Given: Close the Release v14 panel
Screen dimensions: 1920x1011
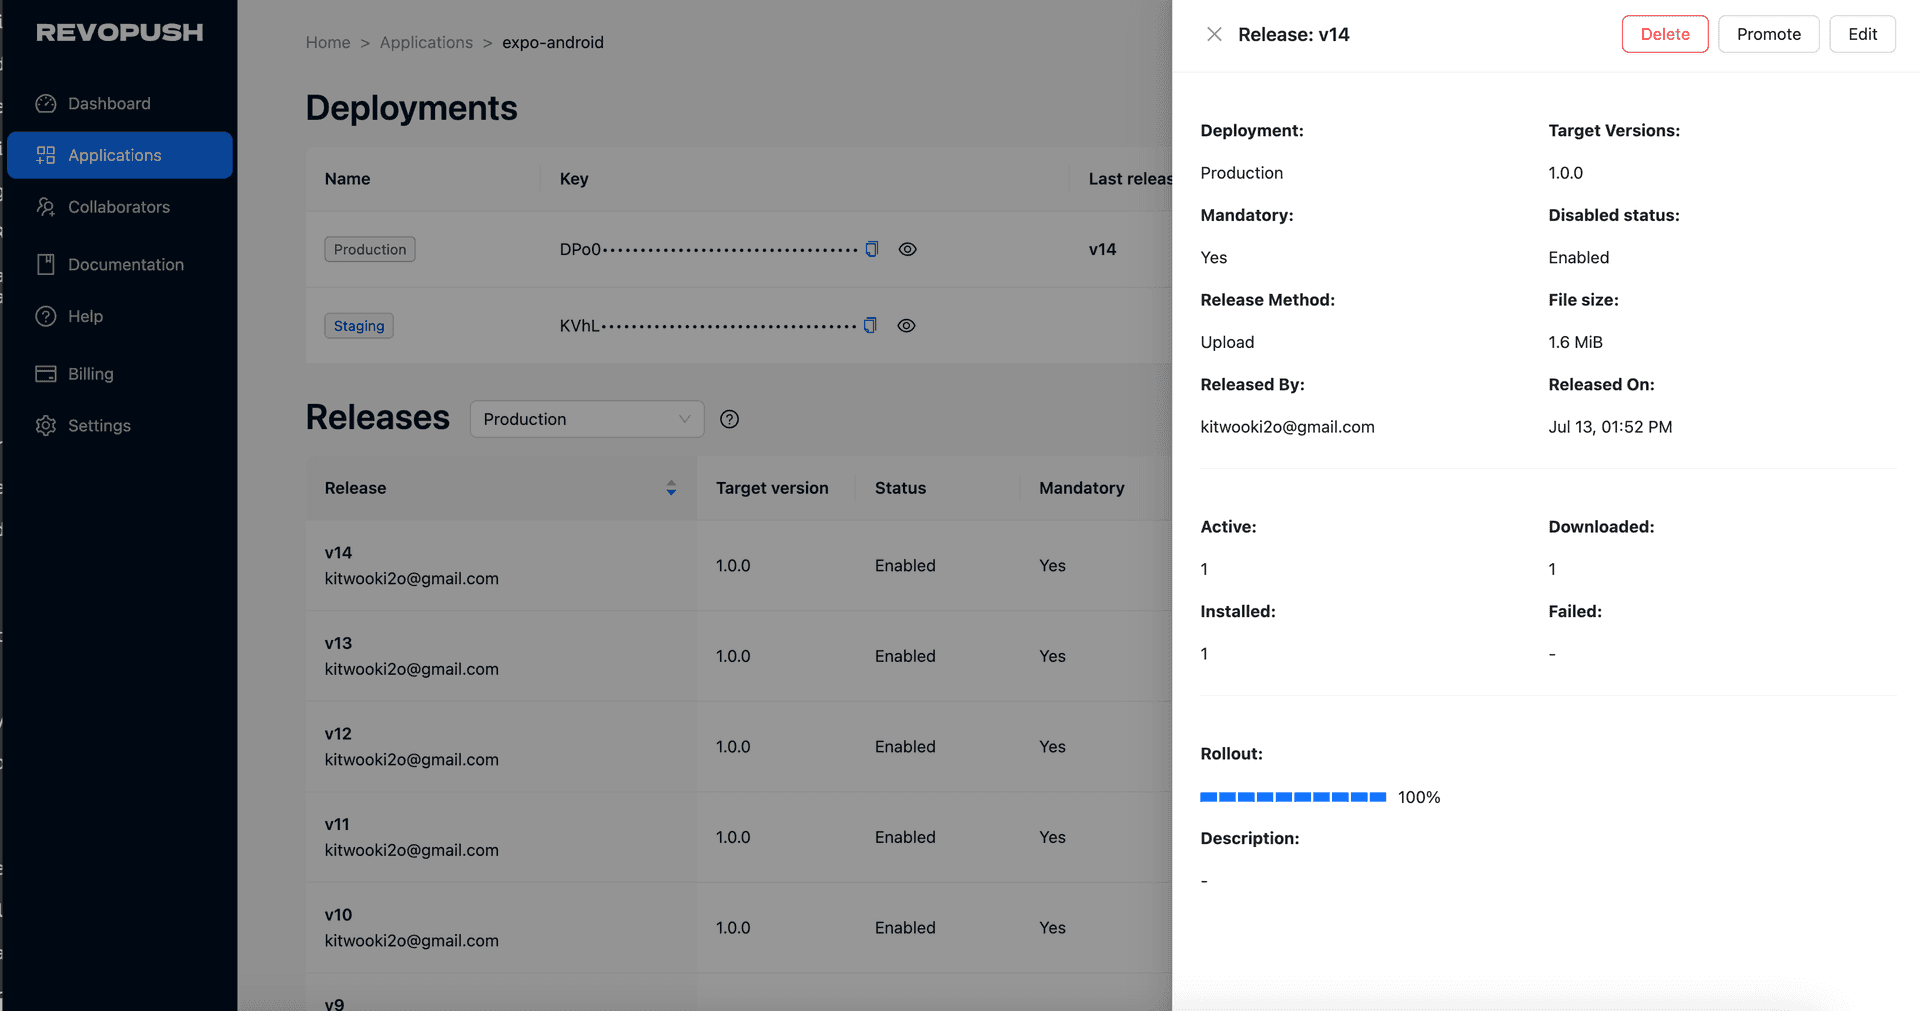Looking at the screenshot, I should [x=1214, y=35].
